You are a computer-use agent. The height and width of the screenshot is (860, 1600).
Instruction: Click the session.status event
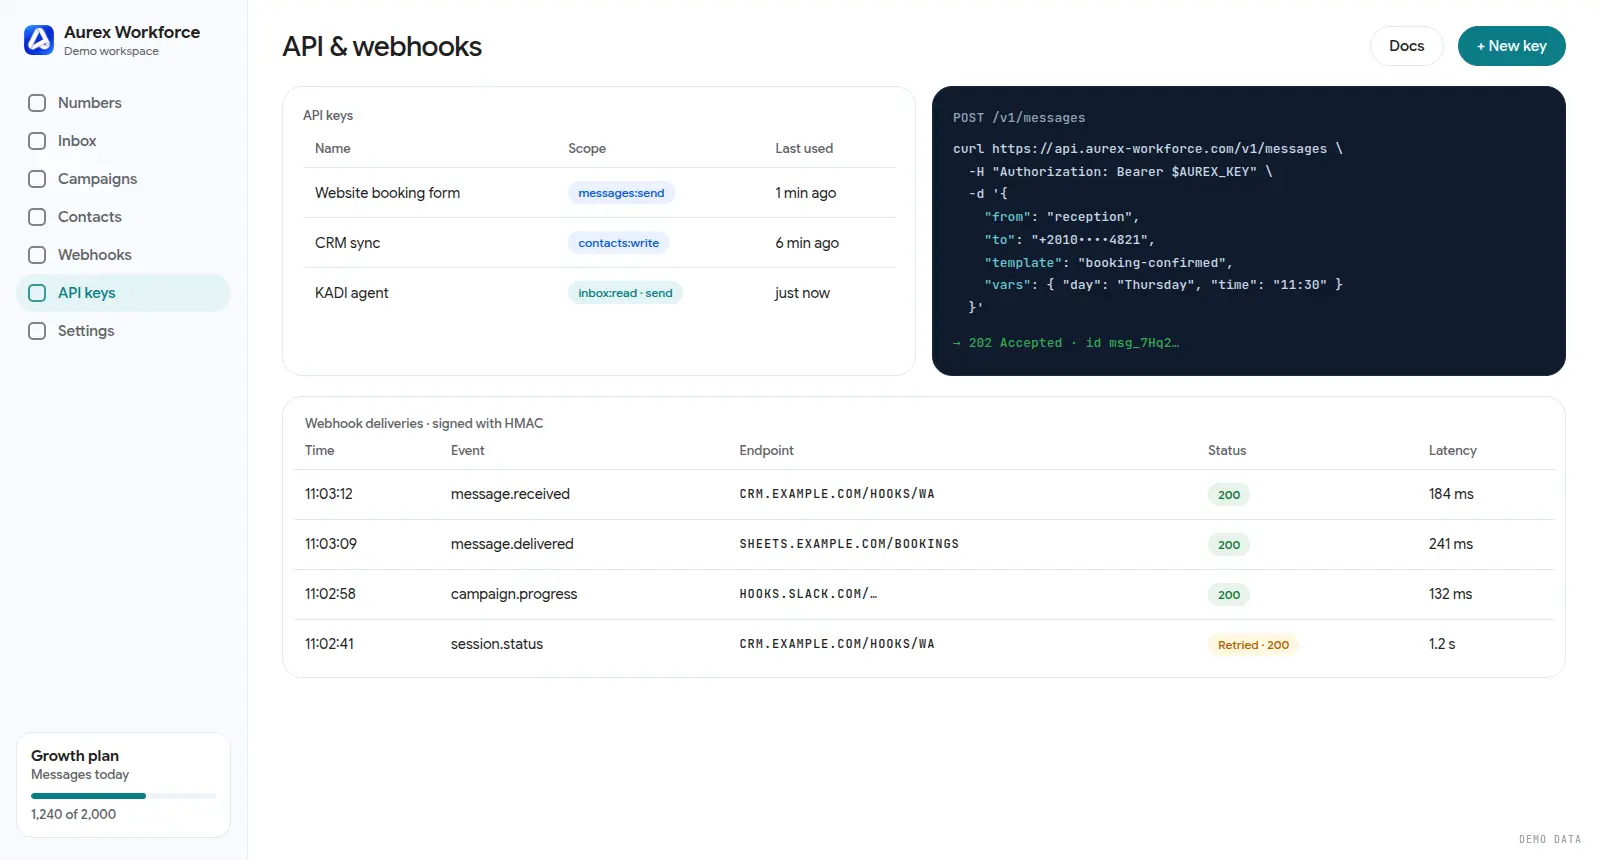point(497,644)
